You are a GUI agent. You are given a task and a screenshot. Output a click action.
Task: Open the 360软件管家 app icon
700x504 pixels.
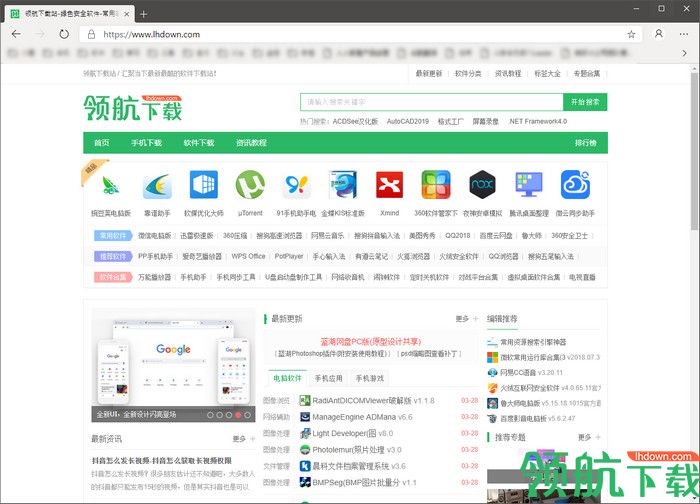click(436, 184)
